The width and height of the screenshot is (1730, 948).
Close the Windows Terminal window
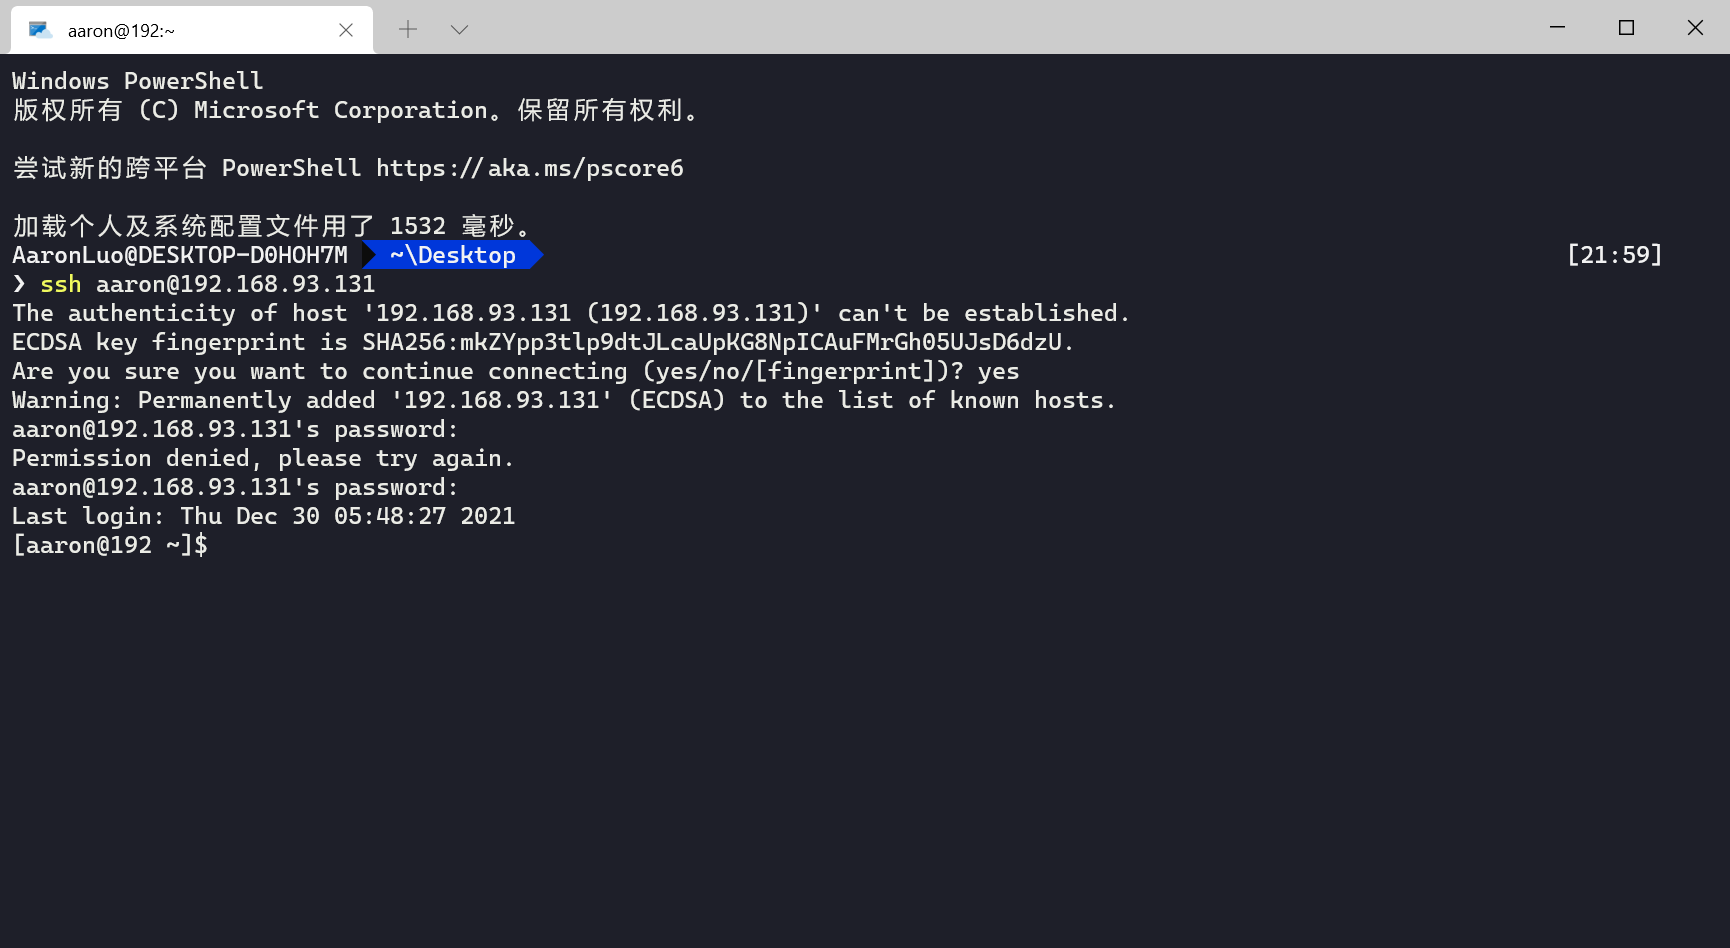tap(1695, 28)
